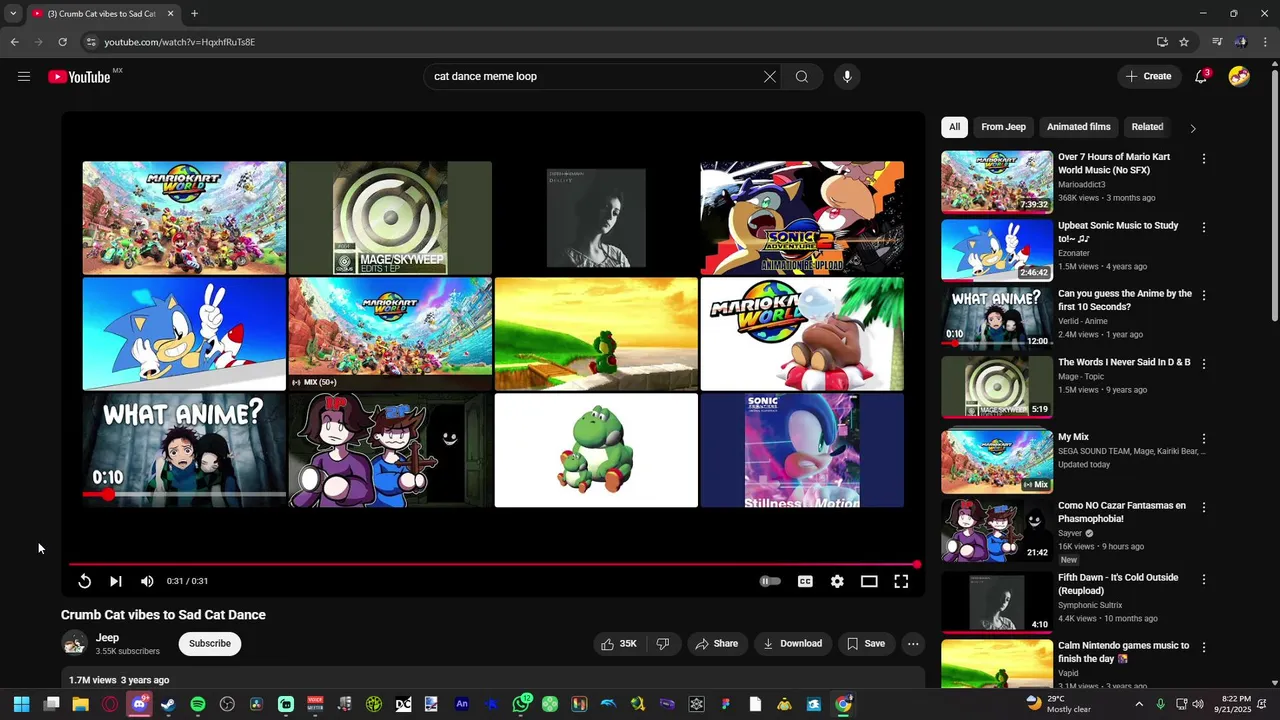Open options for Fifth Dawn video
This screenshot has height=720, width=1280.
[x=1203, y=580]
